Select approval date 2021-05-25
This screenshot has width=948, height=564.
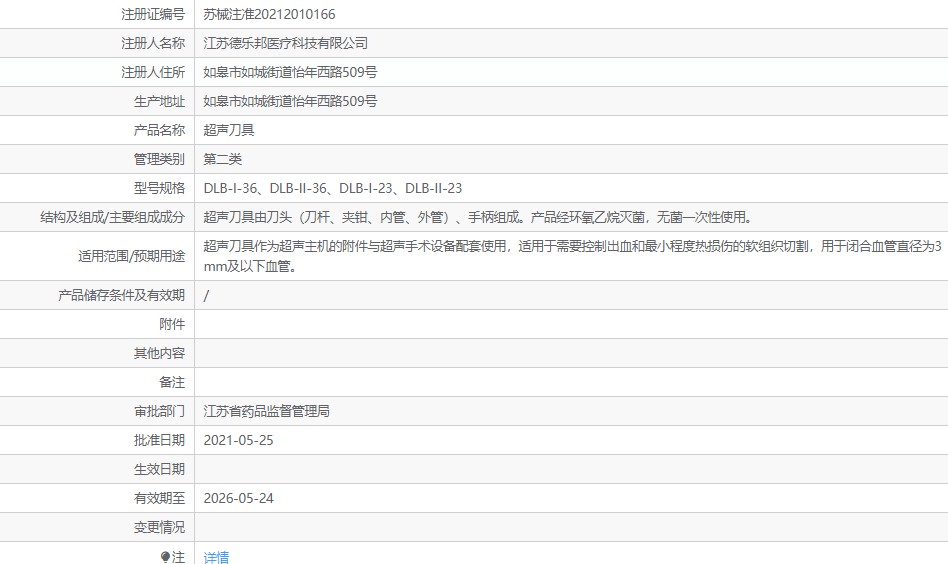click(238, 441)
